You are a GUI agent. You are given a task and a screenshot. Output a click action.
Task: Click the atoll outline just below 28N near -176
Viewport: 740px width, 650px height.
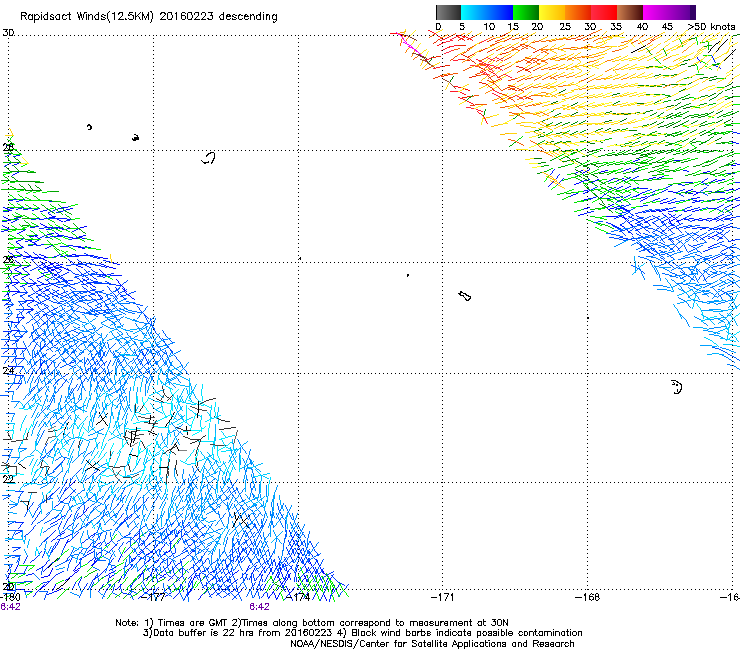tap(209, 158)
